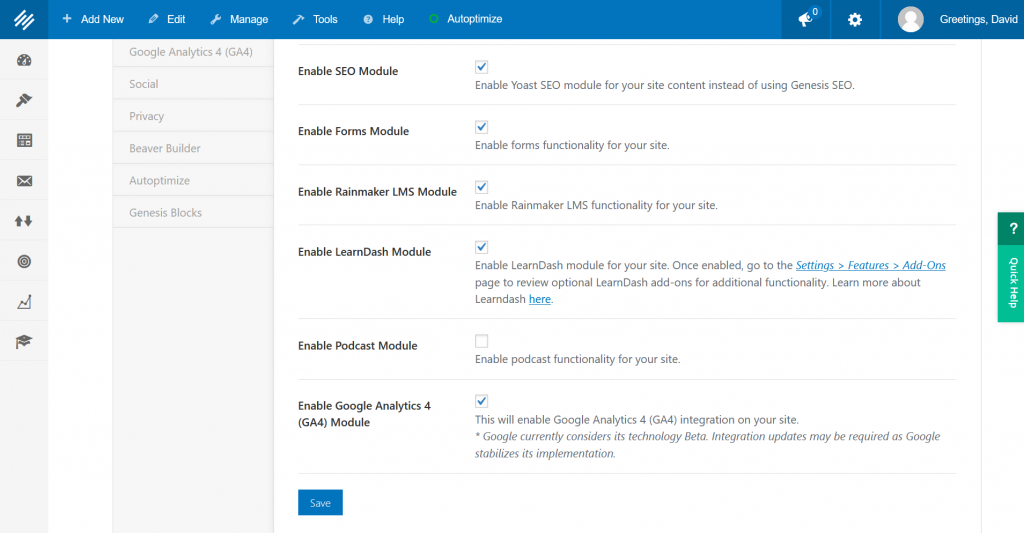Image resolution: width=1024 pixels, height=533 pixels.
Task: Open the Tools menu
Action: [x=315, y=19]
